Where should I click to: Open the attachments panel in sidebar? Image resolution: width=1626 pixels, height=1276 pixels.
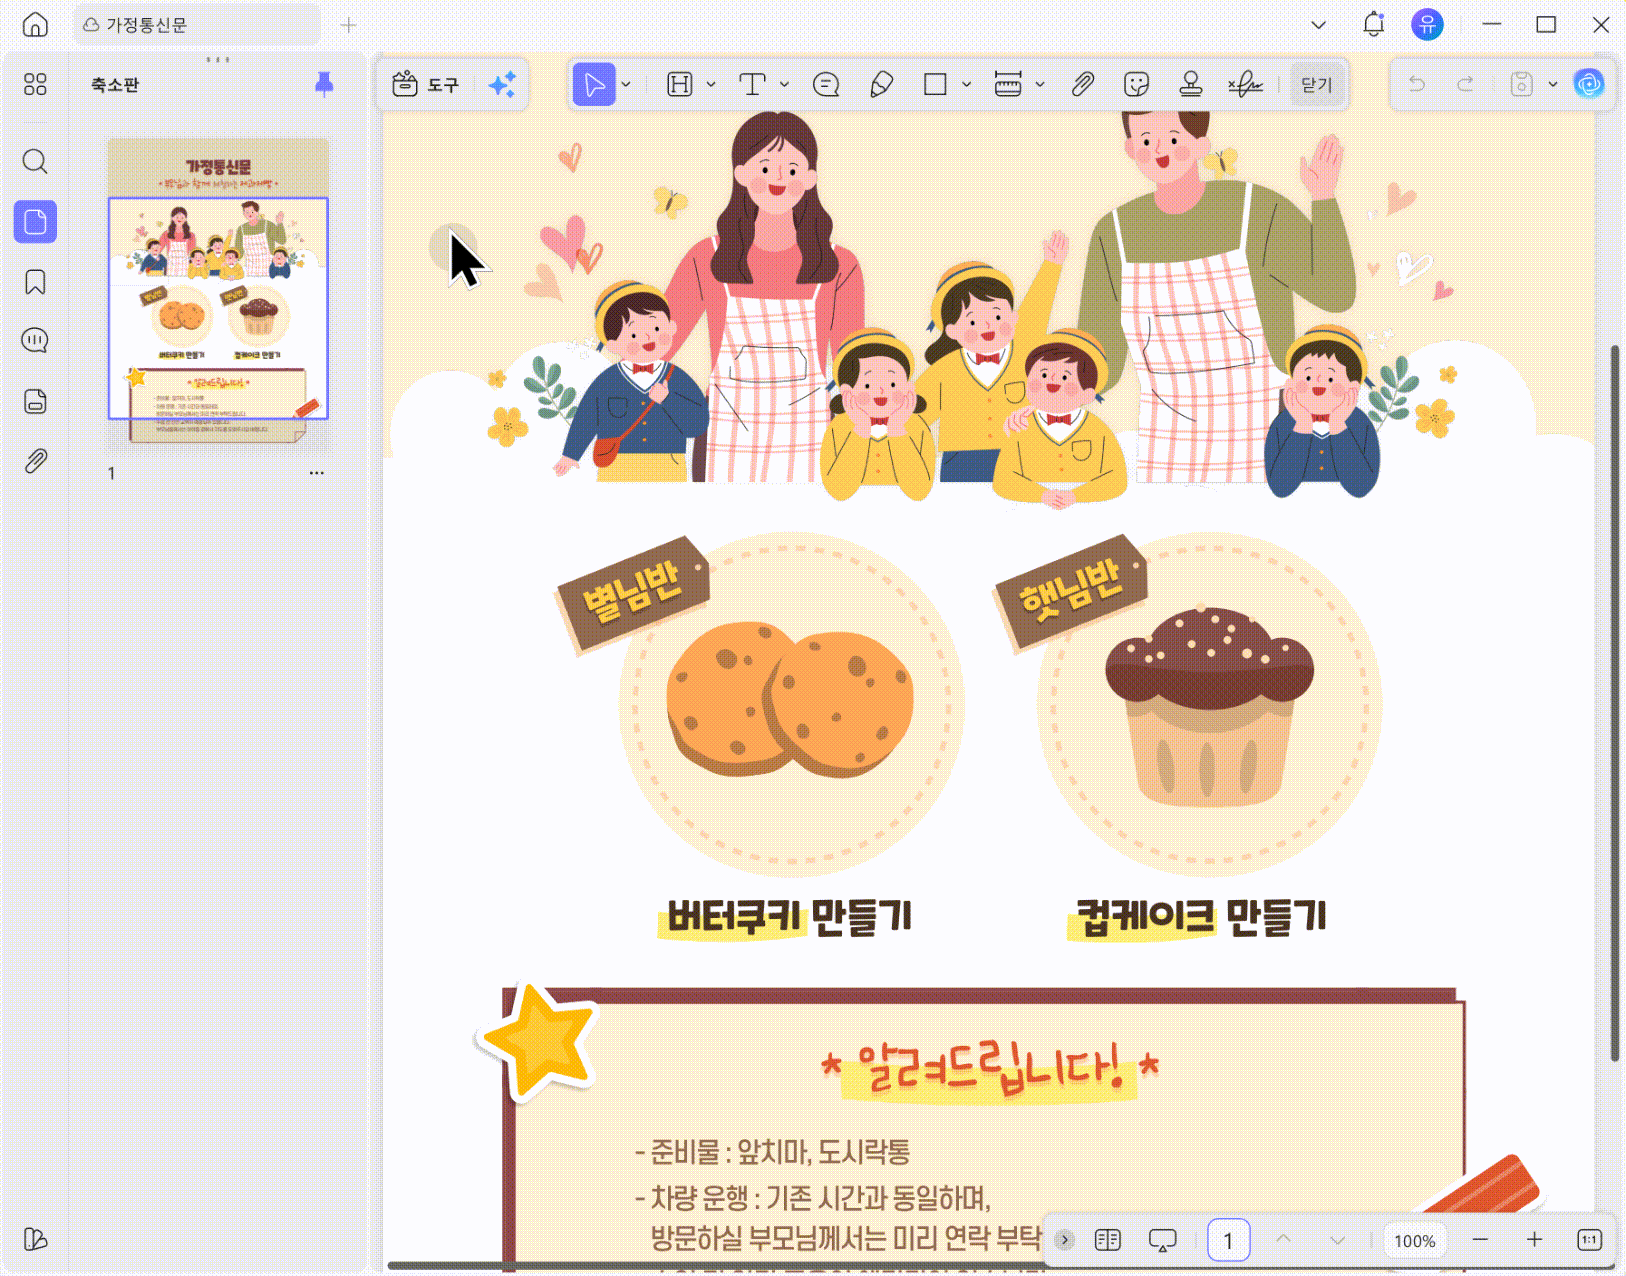(35, 461)
